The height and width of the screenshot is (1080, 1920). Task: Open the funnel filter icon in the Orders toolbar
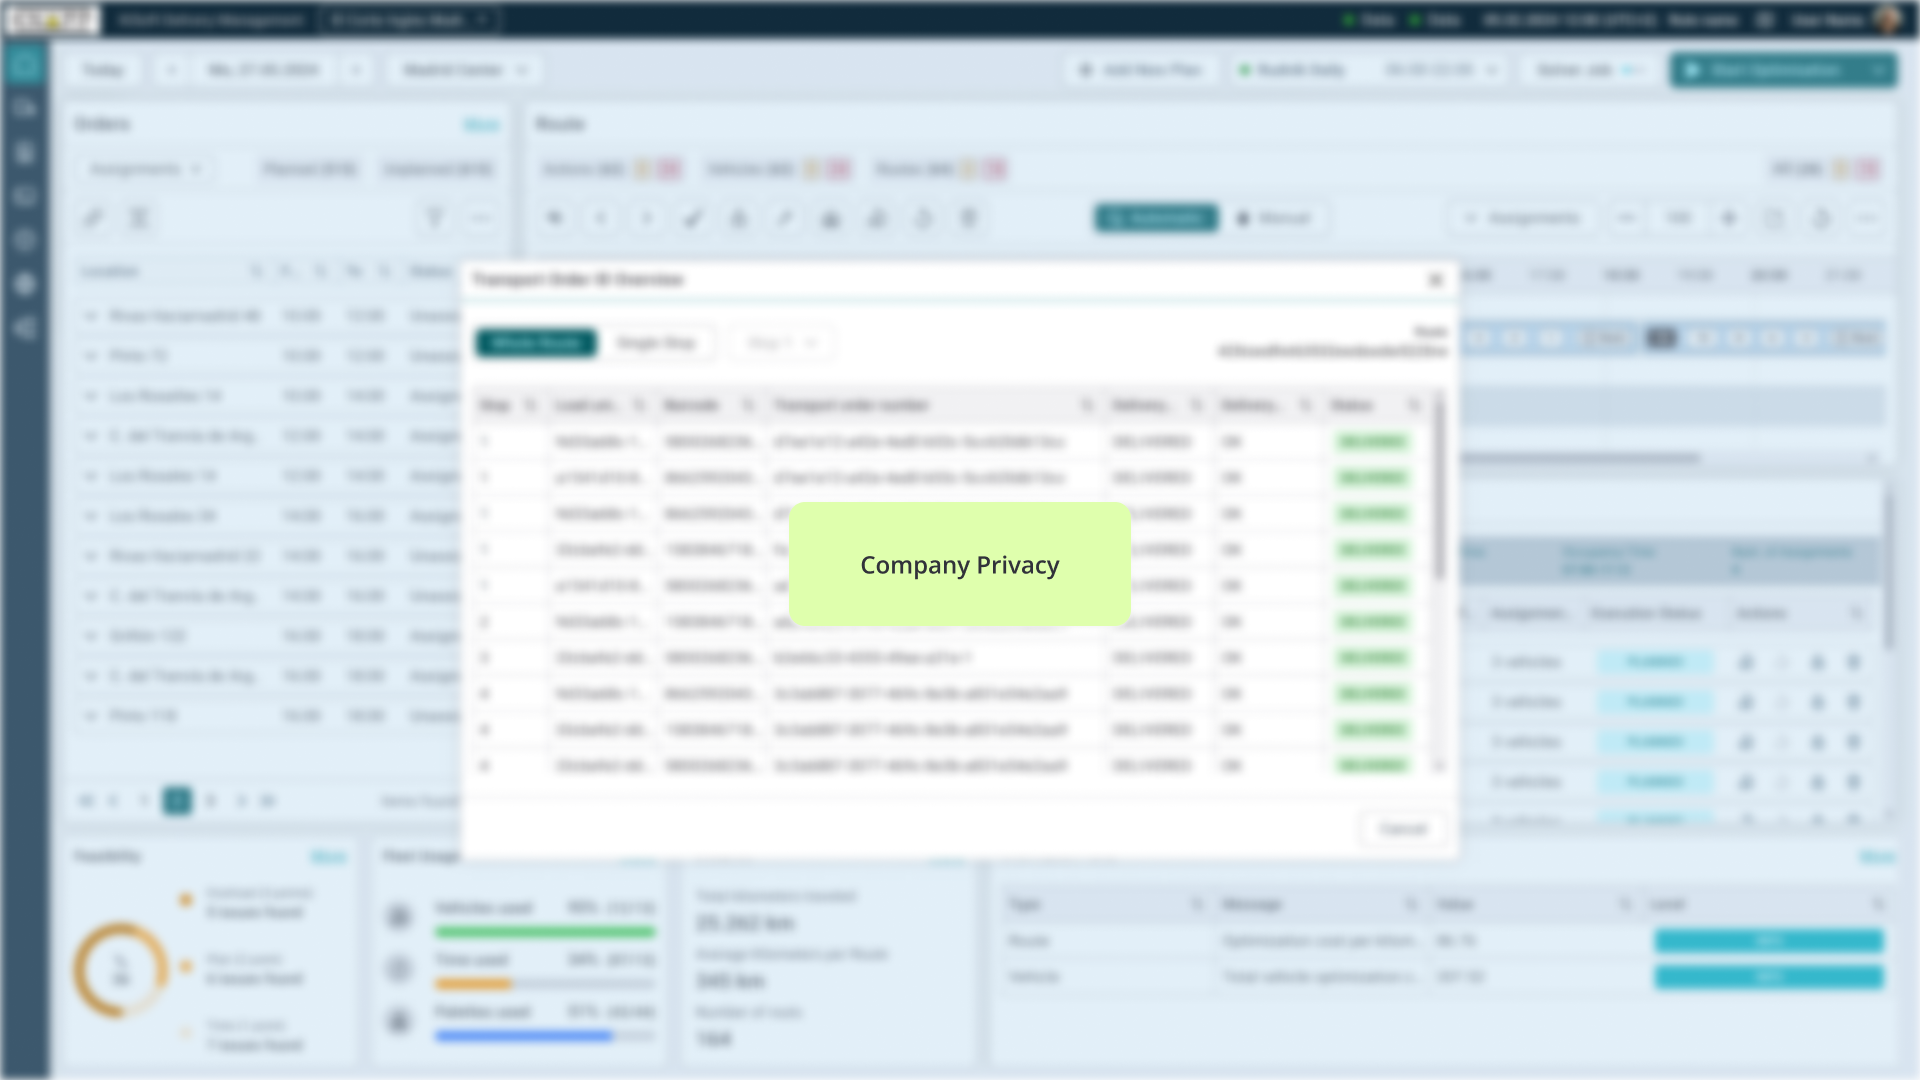click(434, 218)
